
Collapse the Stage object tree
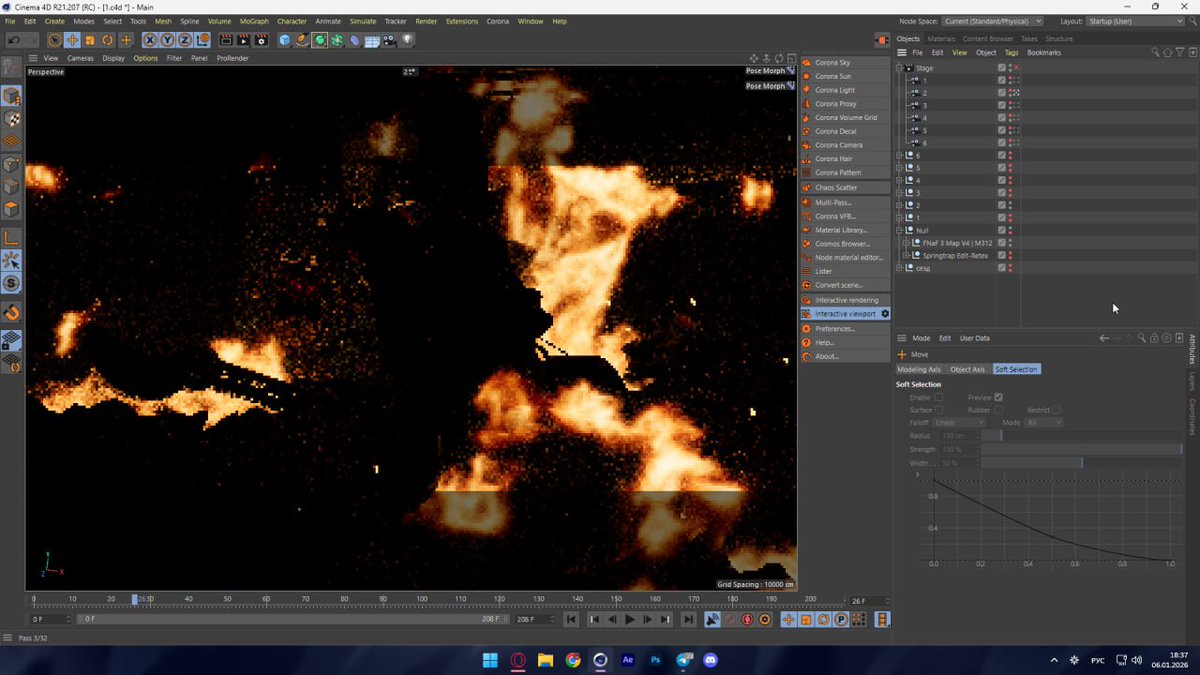click(899, 68)
